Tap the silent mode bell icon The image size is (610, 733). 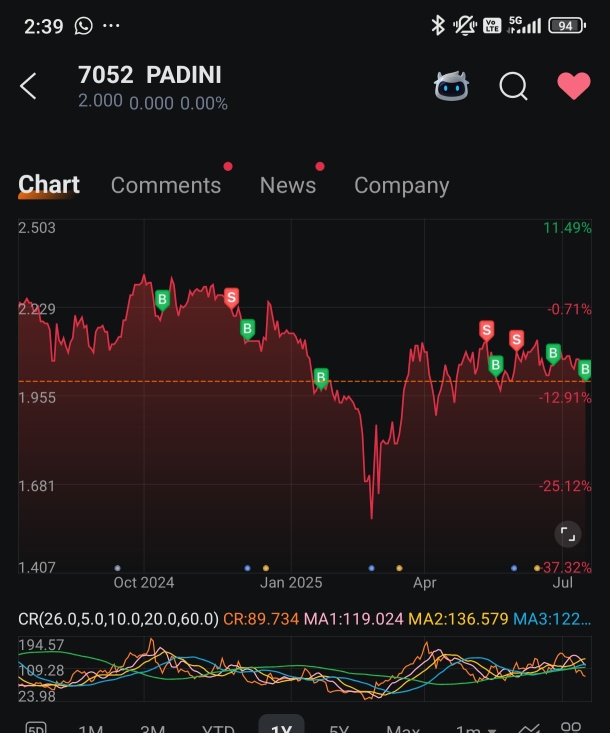click(465, 25)
